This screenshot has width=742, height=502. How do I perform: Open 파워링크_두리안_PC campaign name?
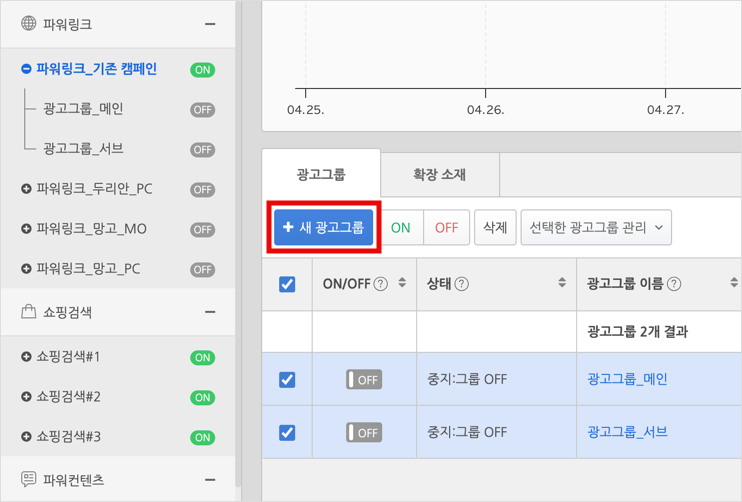[95, 189]
